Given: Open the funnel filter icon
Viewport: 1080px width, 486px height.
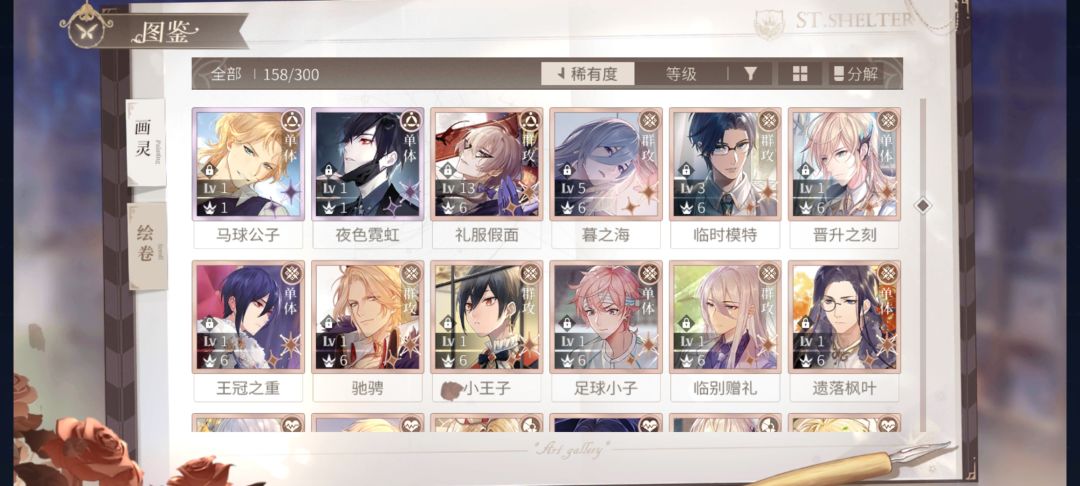Looking at the screenshot, I should (x=751, y=74).
